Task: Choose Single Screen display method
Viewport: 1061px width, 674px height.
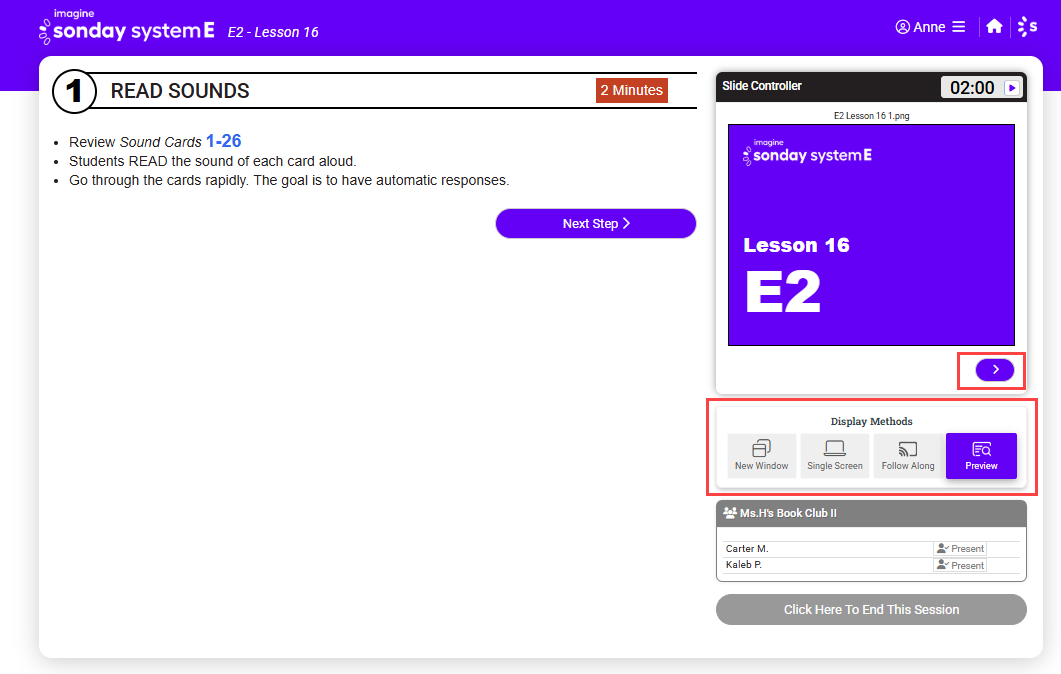Action: (x=834, y=456)
